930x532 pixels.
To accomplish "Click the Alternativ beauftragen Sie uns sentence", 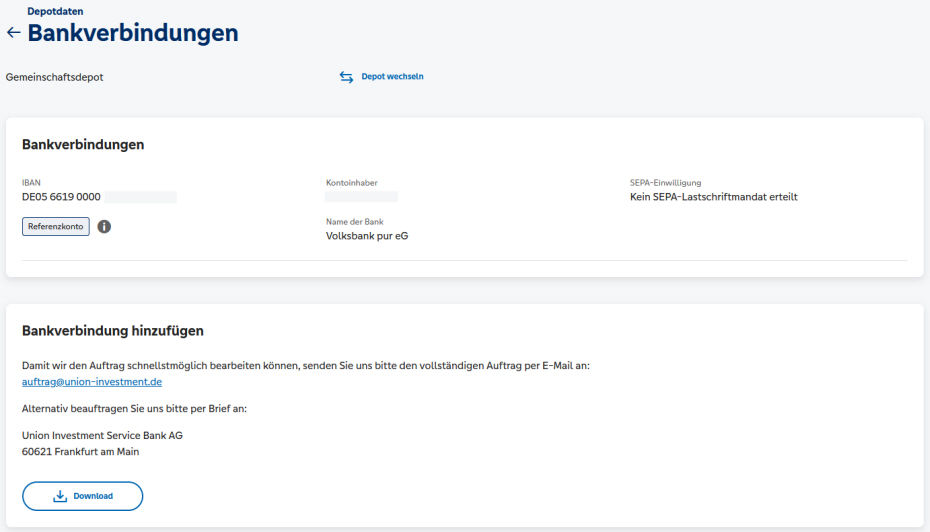I will pyautogui.click(x=134, y=409).
